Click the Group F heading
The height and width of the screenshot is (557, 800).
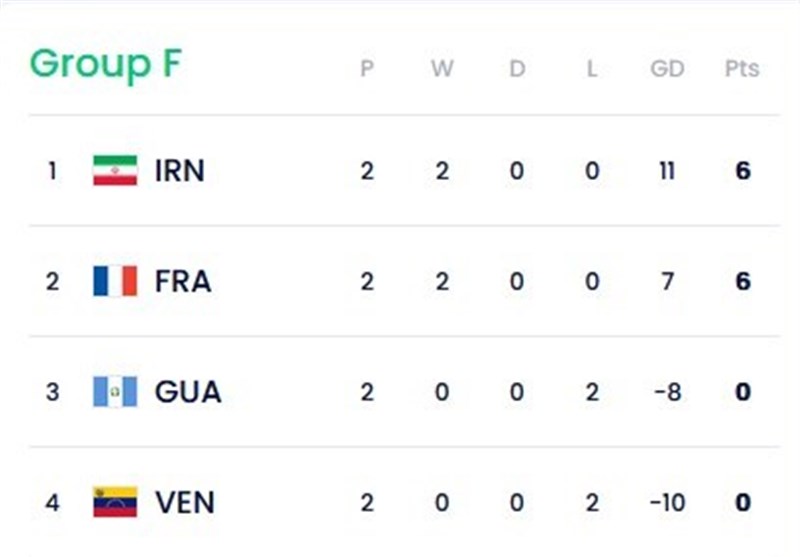coord(105,64)
